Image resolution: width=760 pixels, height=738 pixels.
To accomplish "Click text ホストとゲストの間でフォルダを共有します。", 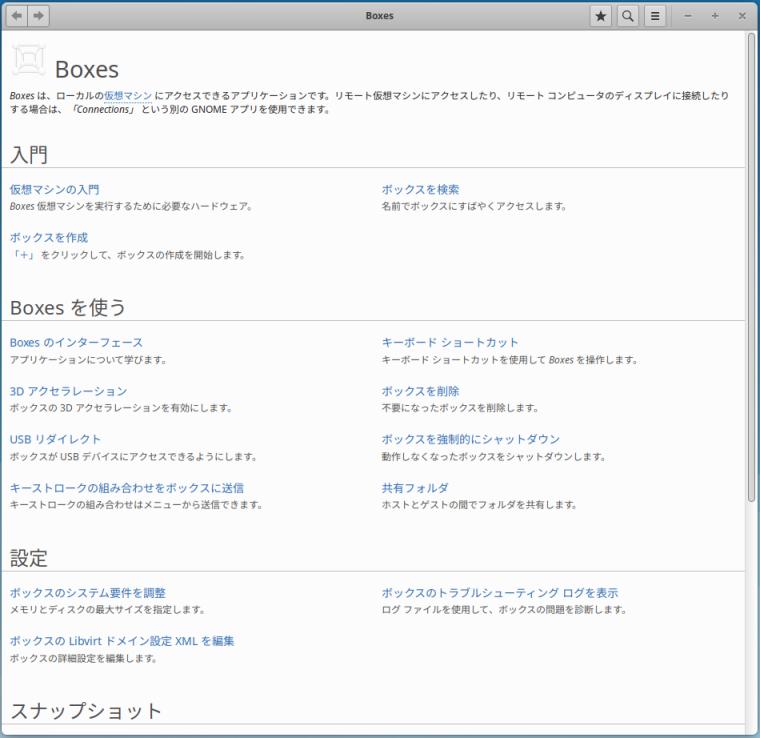I will (x=479, y=505).
